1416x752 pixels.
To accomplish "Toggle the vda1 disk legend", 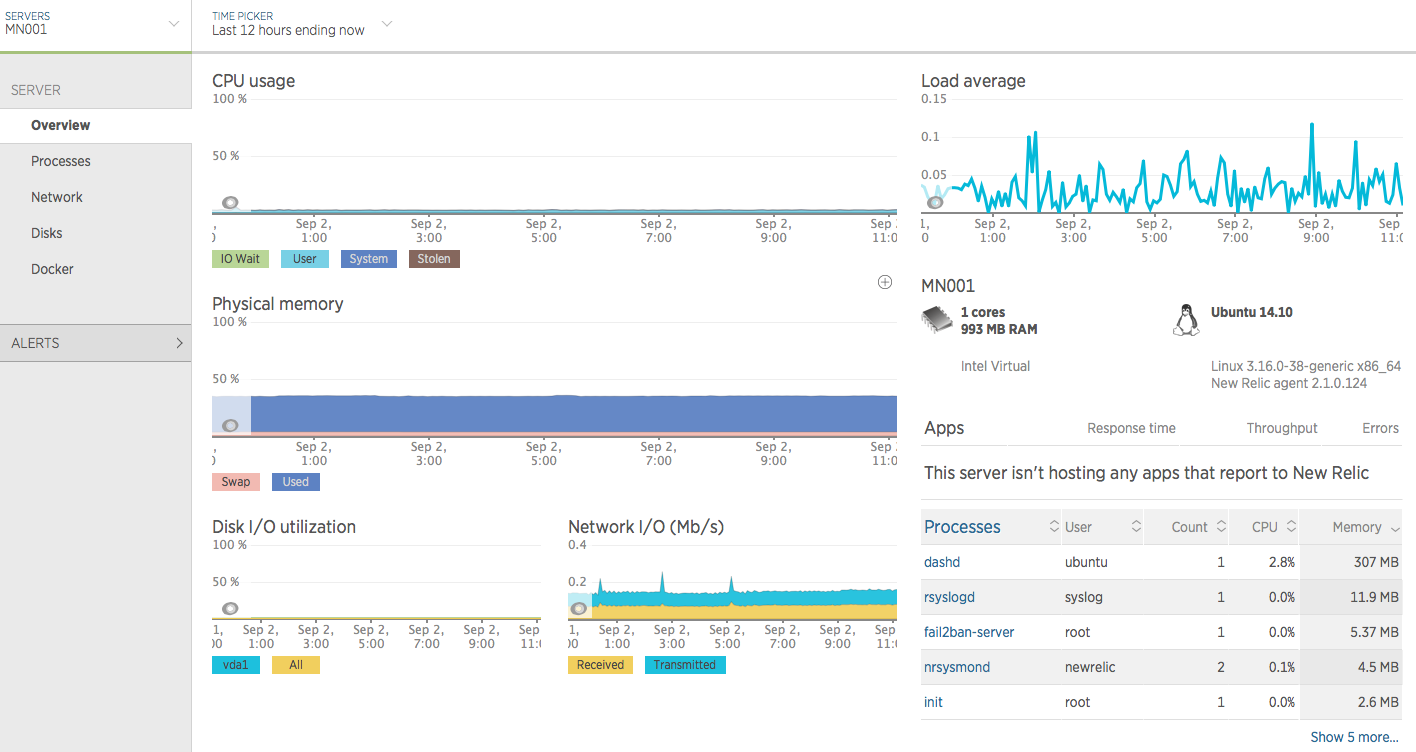I will click(236, 665).
